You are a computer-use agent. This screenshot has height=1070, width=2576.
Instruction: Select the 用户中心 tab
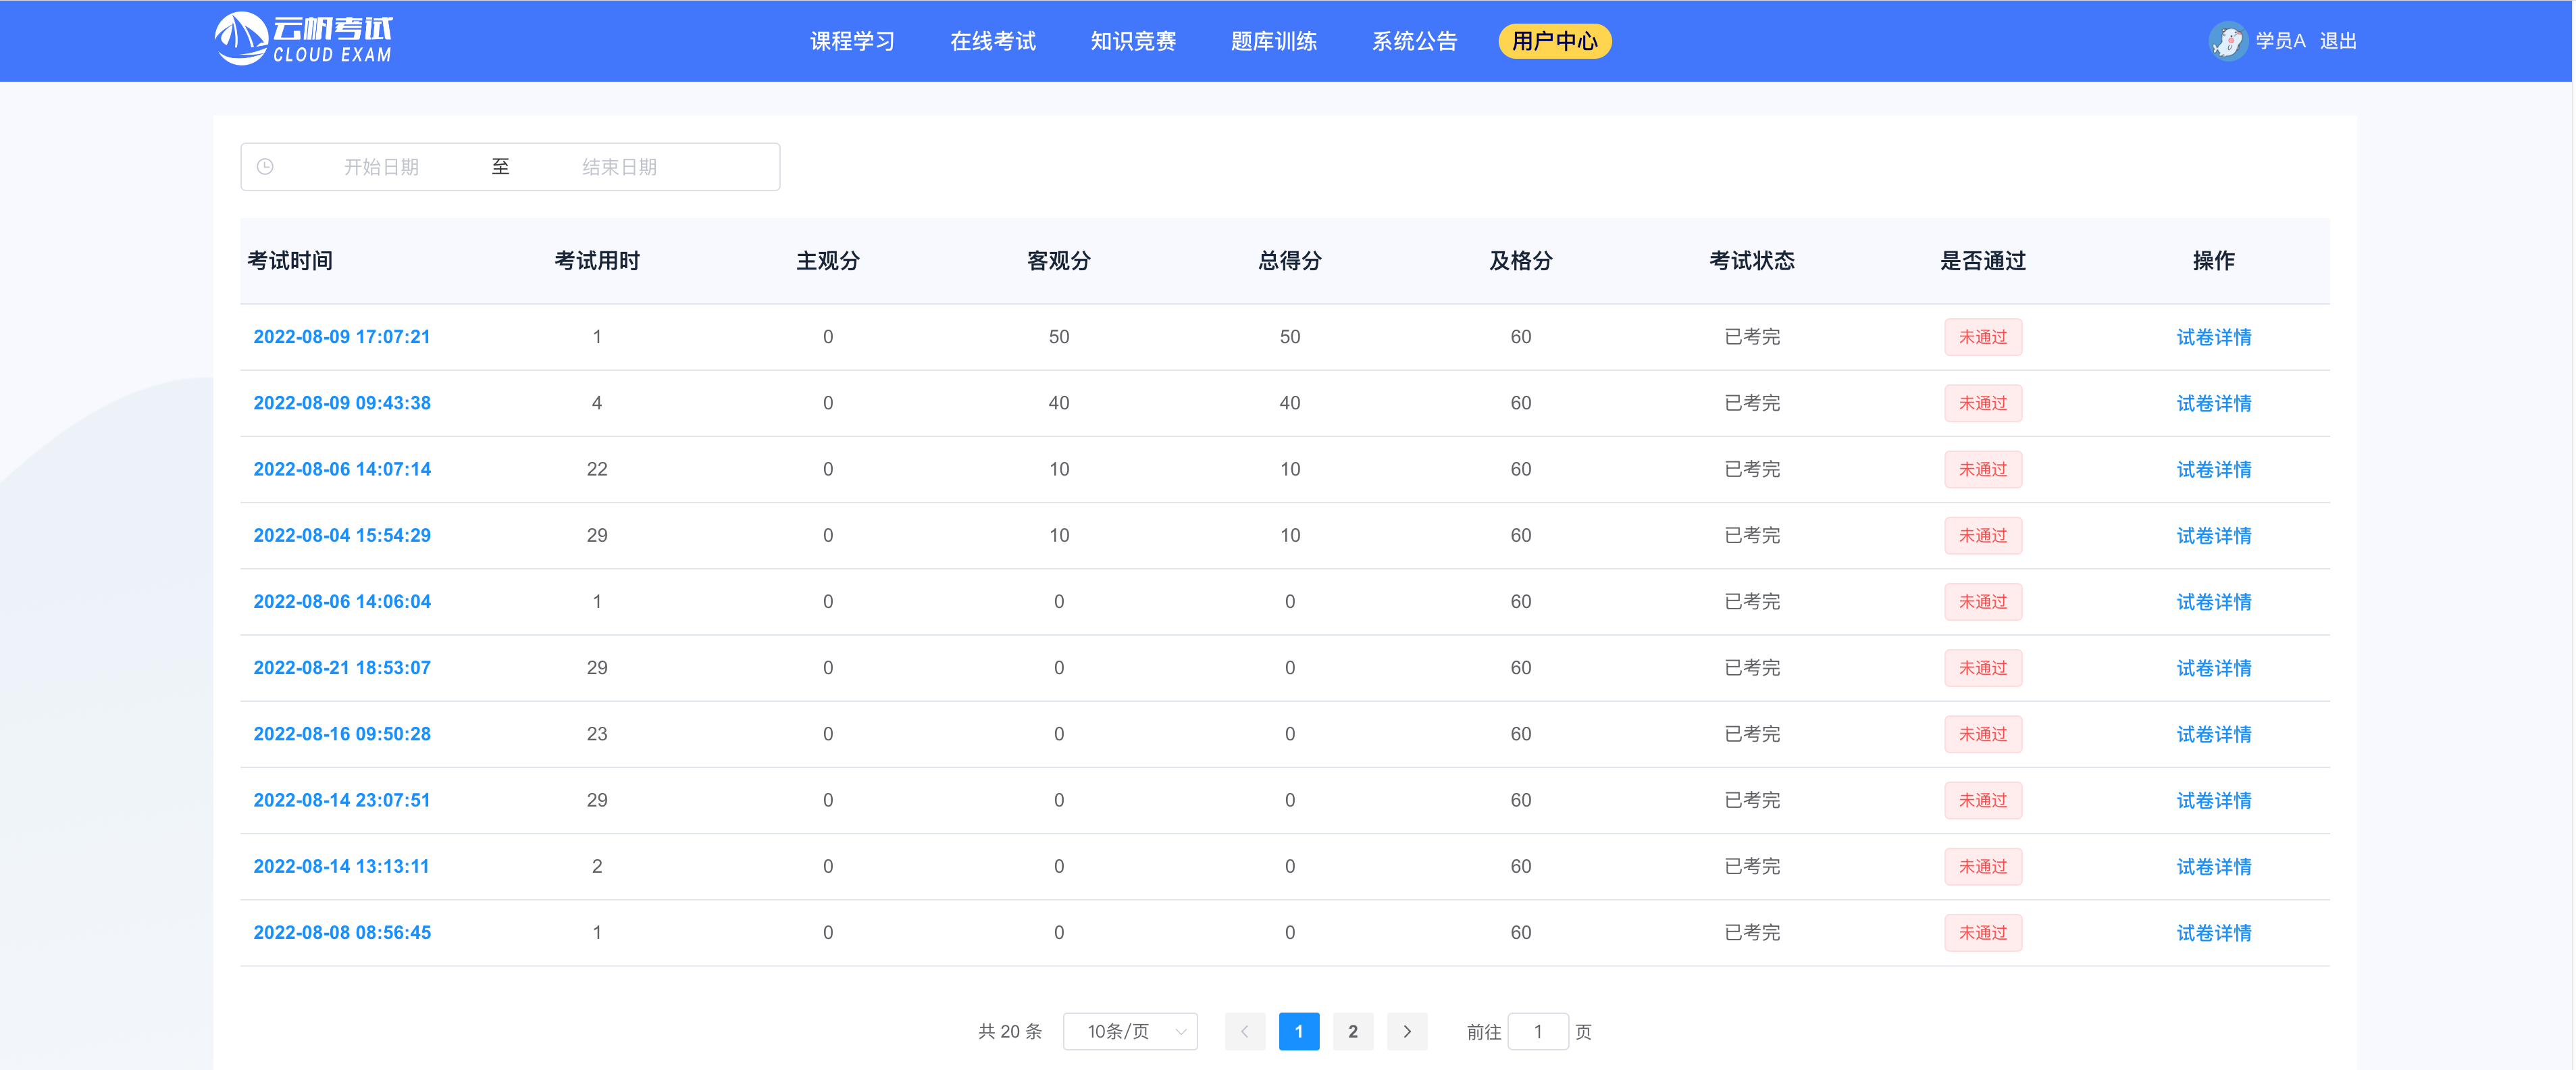tap(1554, 41)
